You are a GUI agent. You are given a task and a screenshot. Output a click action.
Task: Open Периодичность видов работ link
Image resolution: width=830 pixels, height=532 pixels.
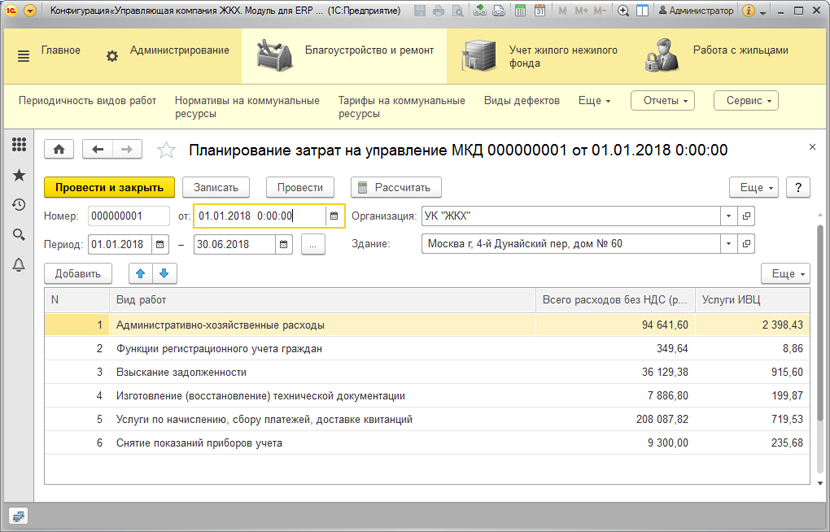click(x=87, y=101)
